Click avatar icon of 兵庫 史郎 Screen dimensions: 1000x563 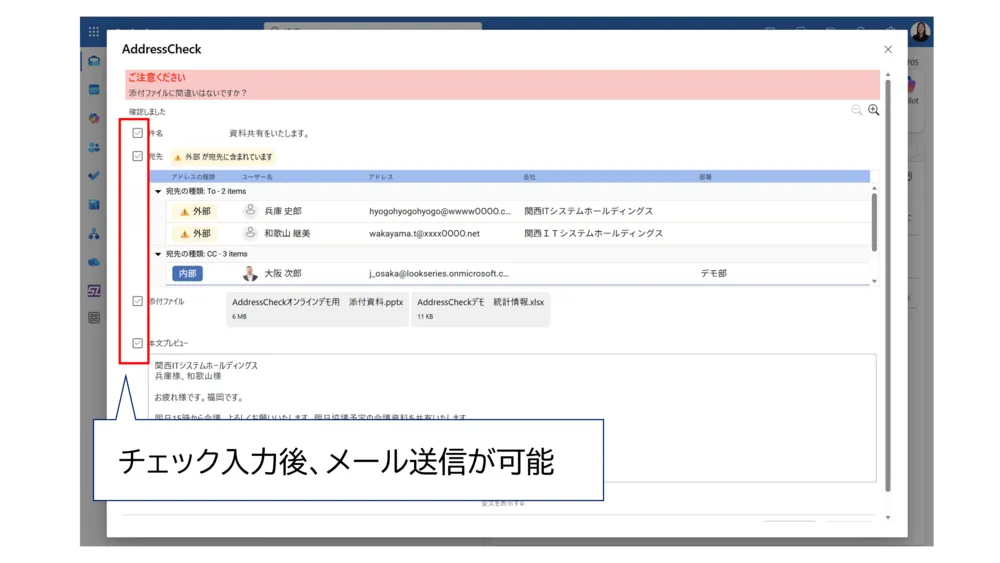tap(250, 210)
